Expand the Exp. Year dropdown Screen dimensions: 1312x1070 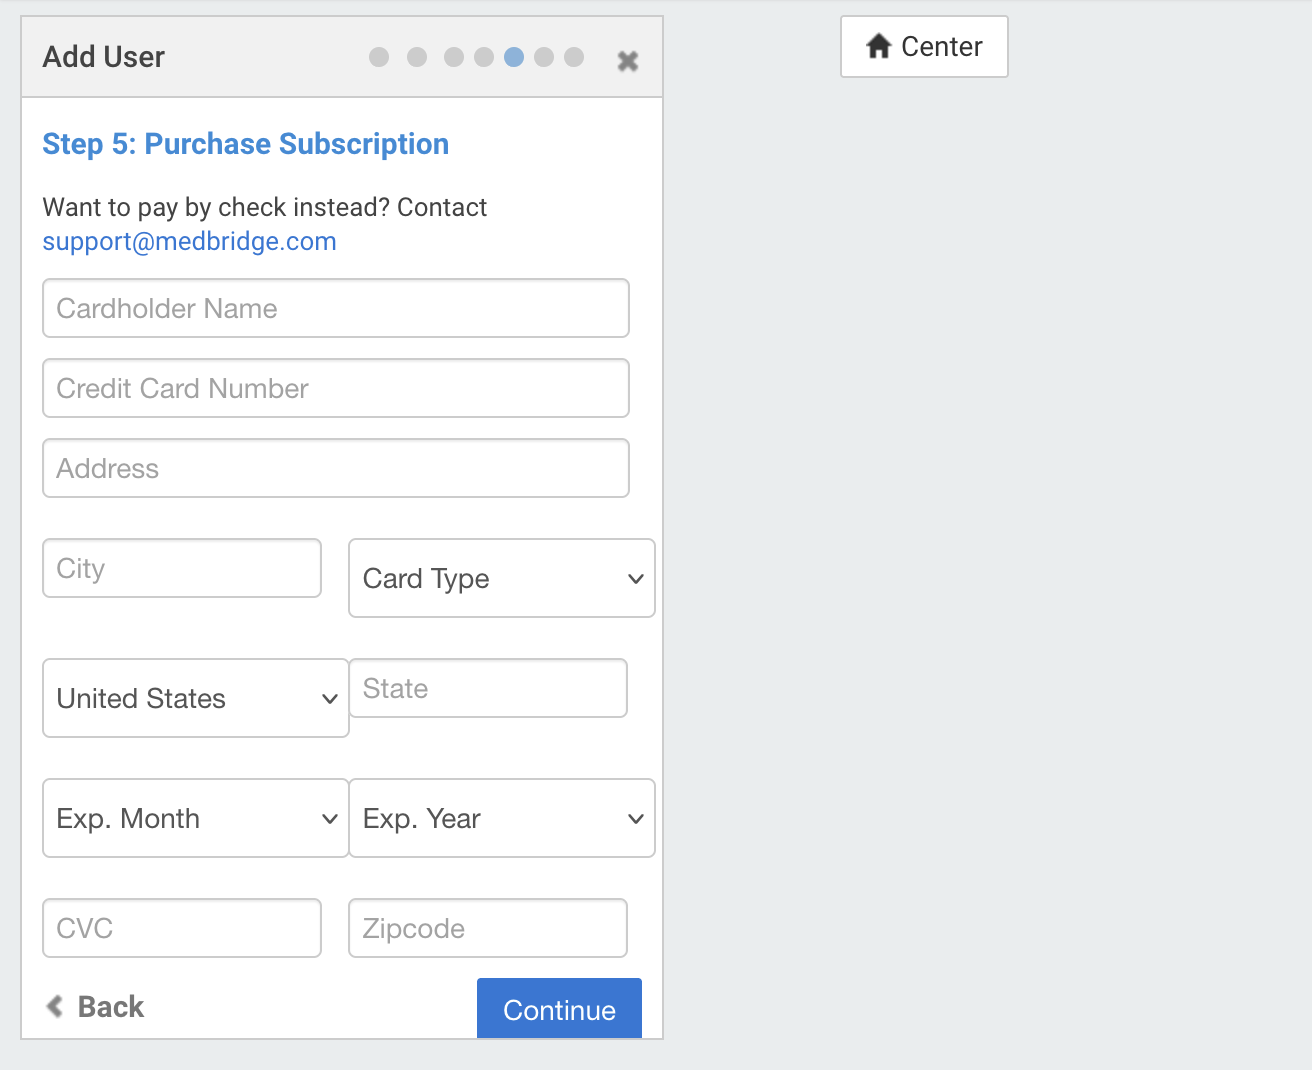pyautogui.click(x=502, y=818)
